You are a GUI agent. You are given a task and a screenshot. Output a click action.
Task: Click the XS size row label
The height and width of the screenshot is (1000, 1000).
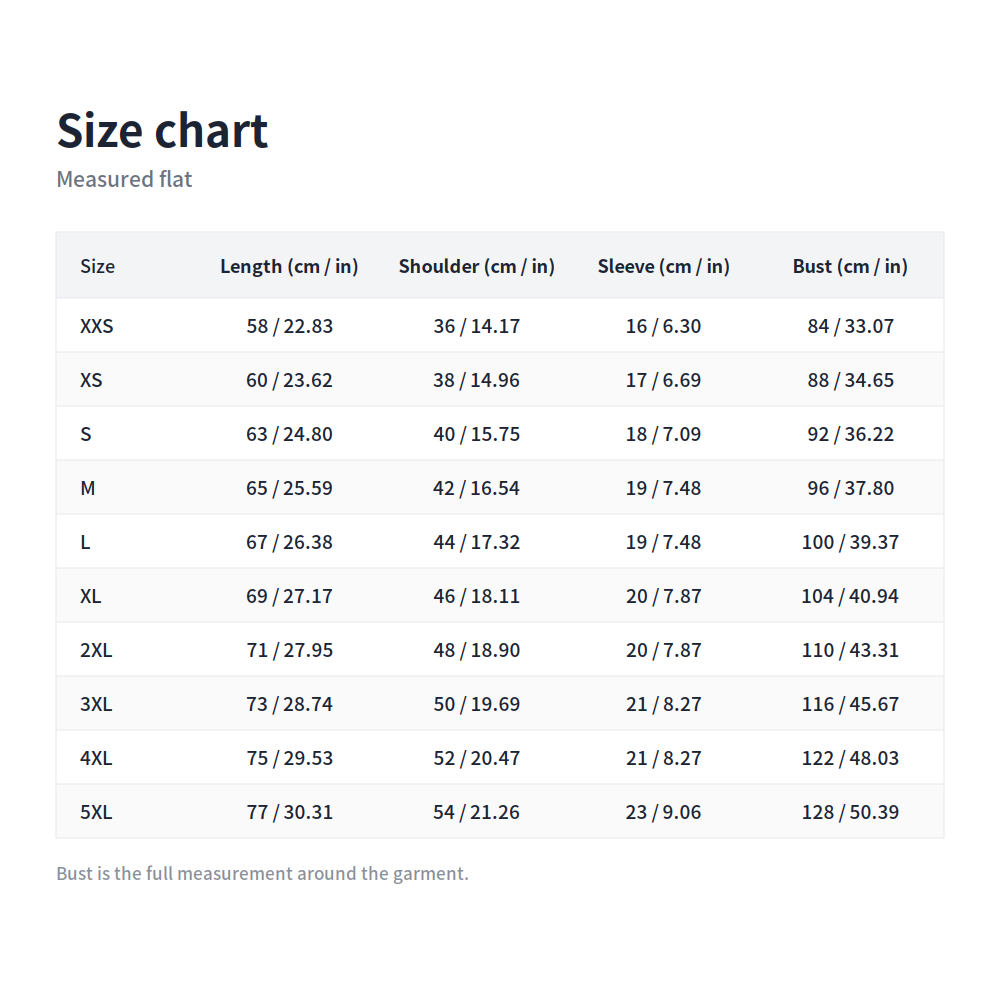click(x=91, y=380)
